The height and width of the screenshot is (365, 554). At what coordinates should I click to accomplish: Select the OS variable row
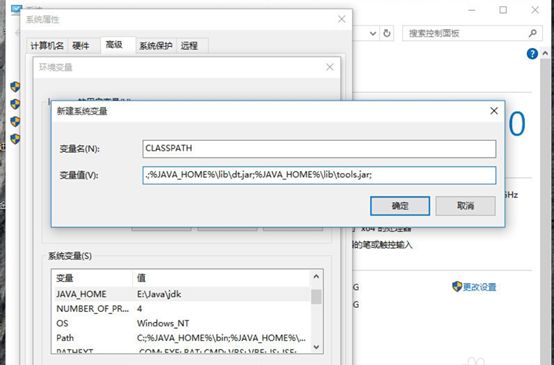(182, 323)
